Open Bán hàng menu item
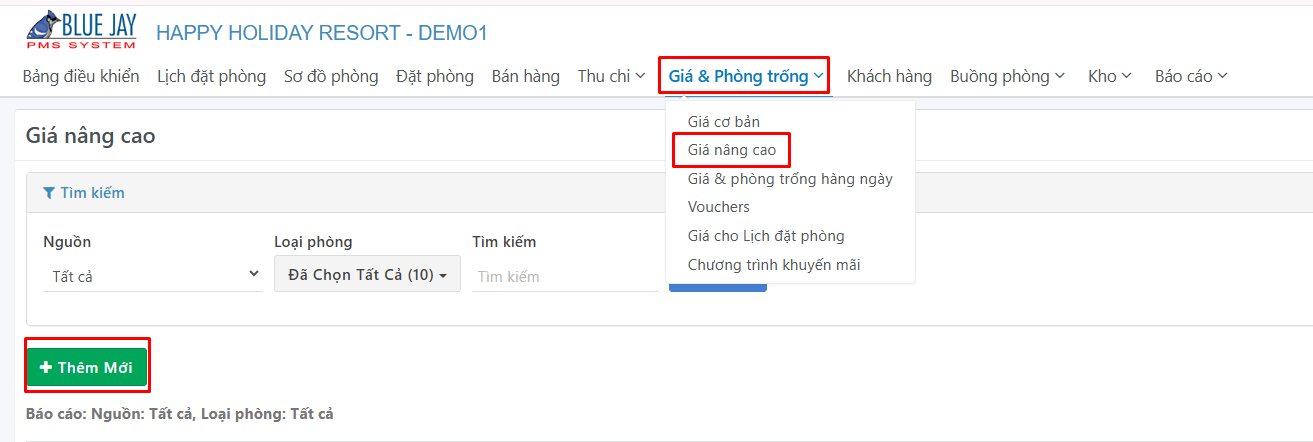This screenshot has height=442, width=1313. point(526,76)
